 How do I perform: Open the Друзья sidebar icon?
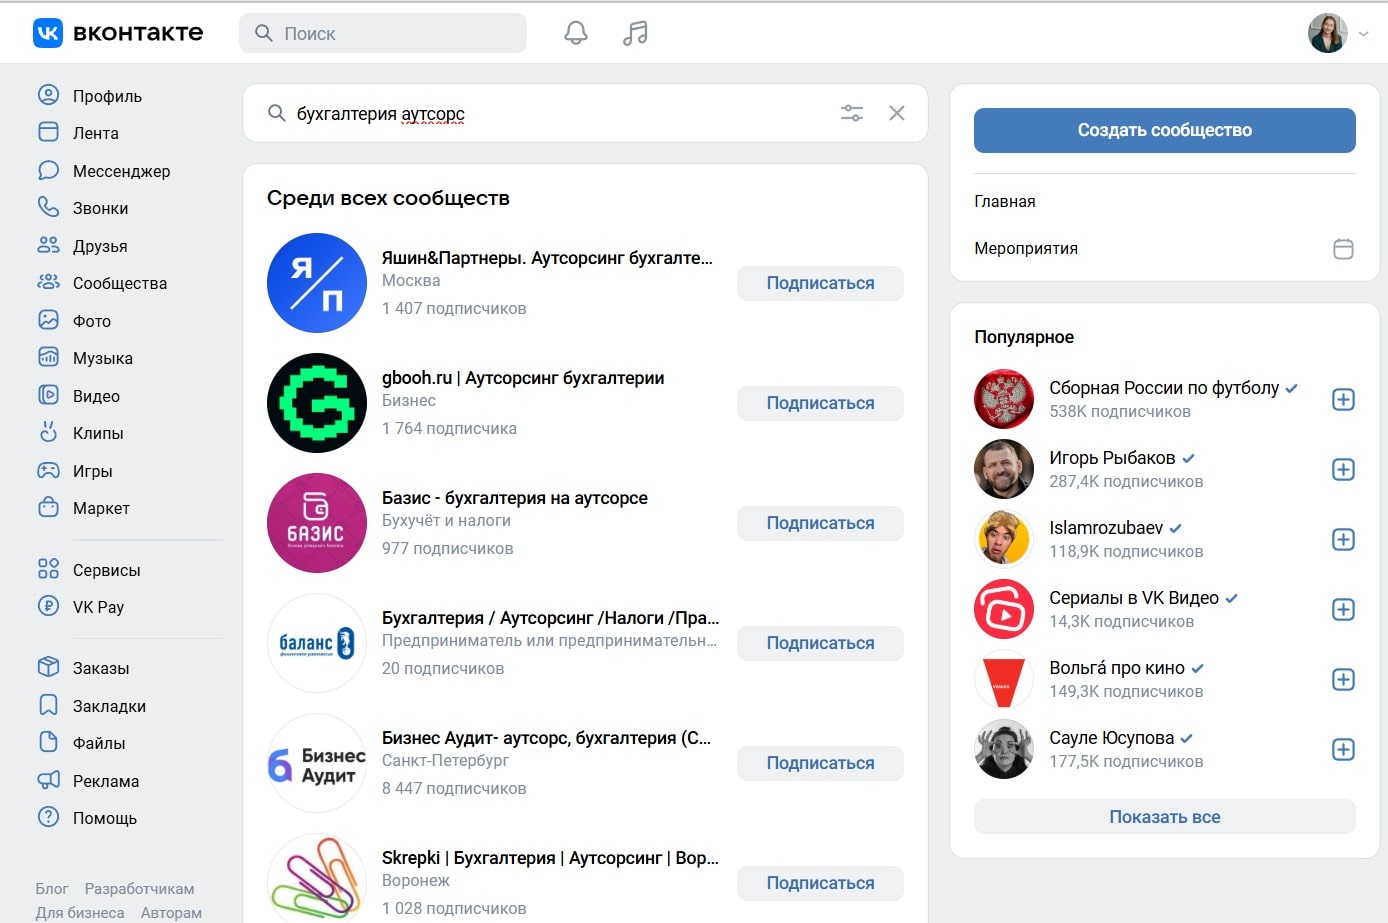(48, 245)
